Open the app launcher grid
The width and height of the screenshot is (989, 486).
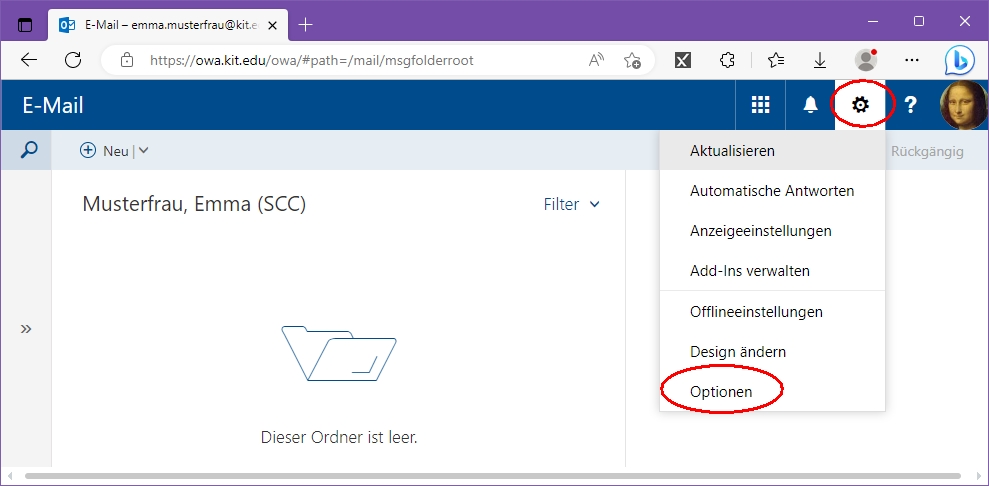(760, 105)
